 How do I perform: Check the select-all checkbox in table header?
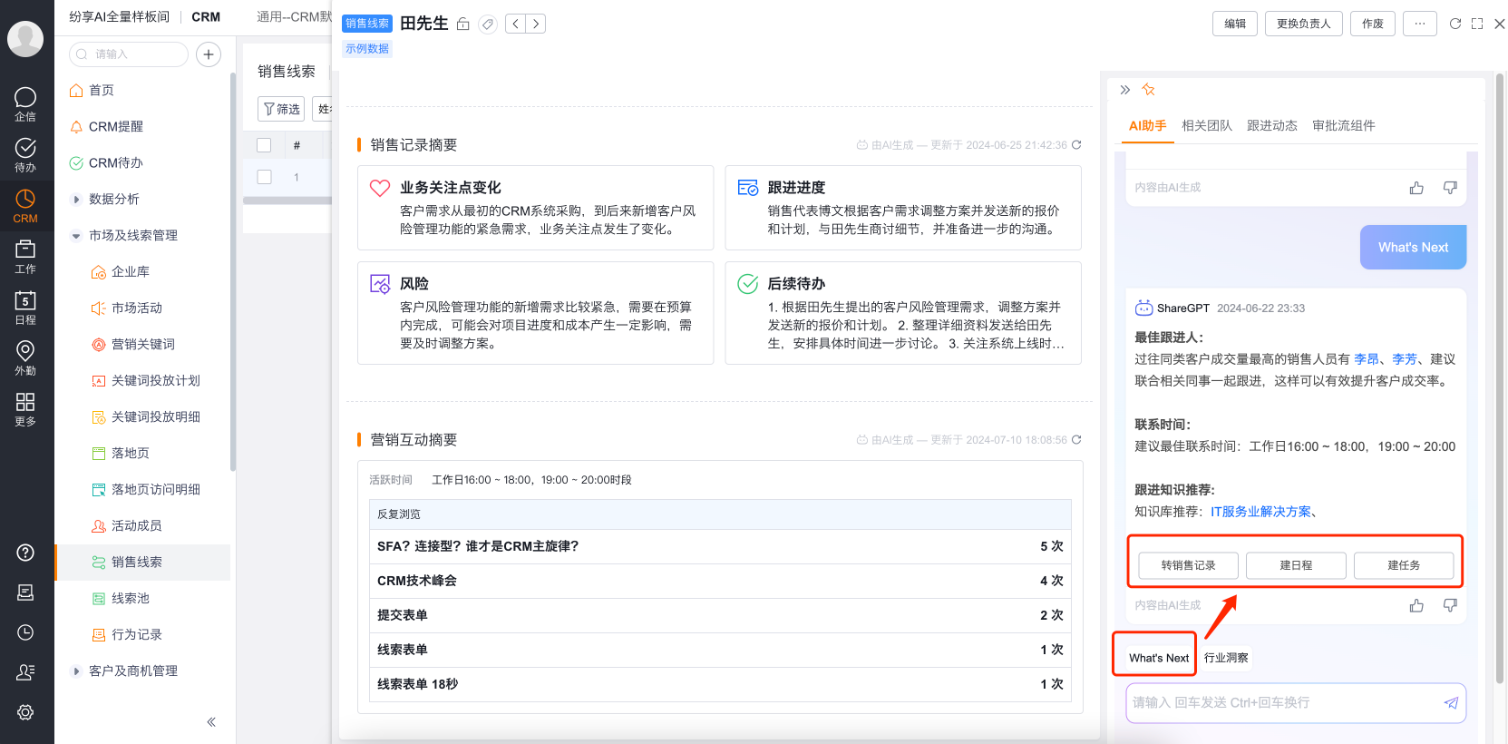(x=264, y=145)
